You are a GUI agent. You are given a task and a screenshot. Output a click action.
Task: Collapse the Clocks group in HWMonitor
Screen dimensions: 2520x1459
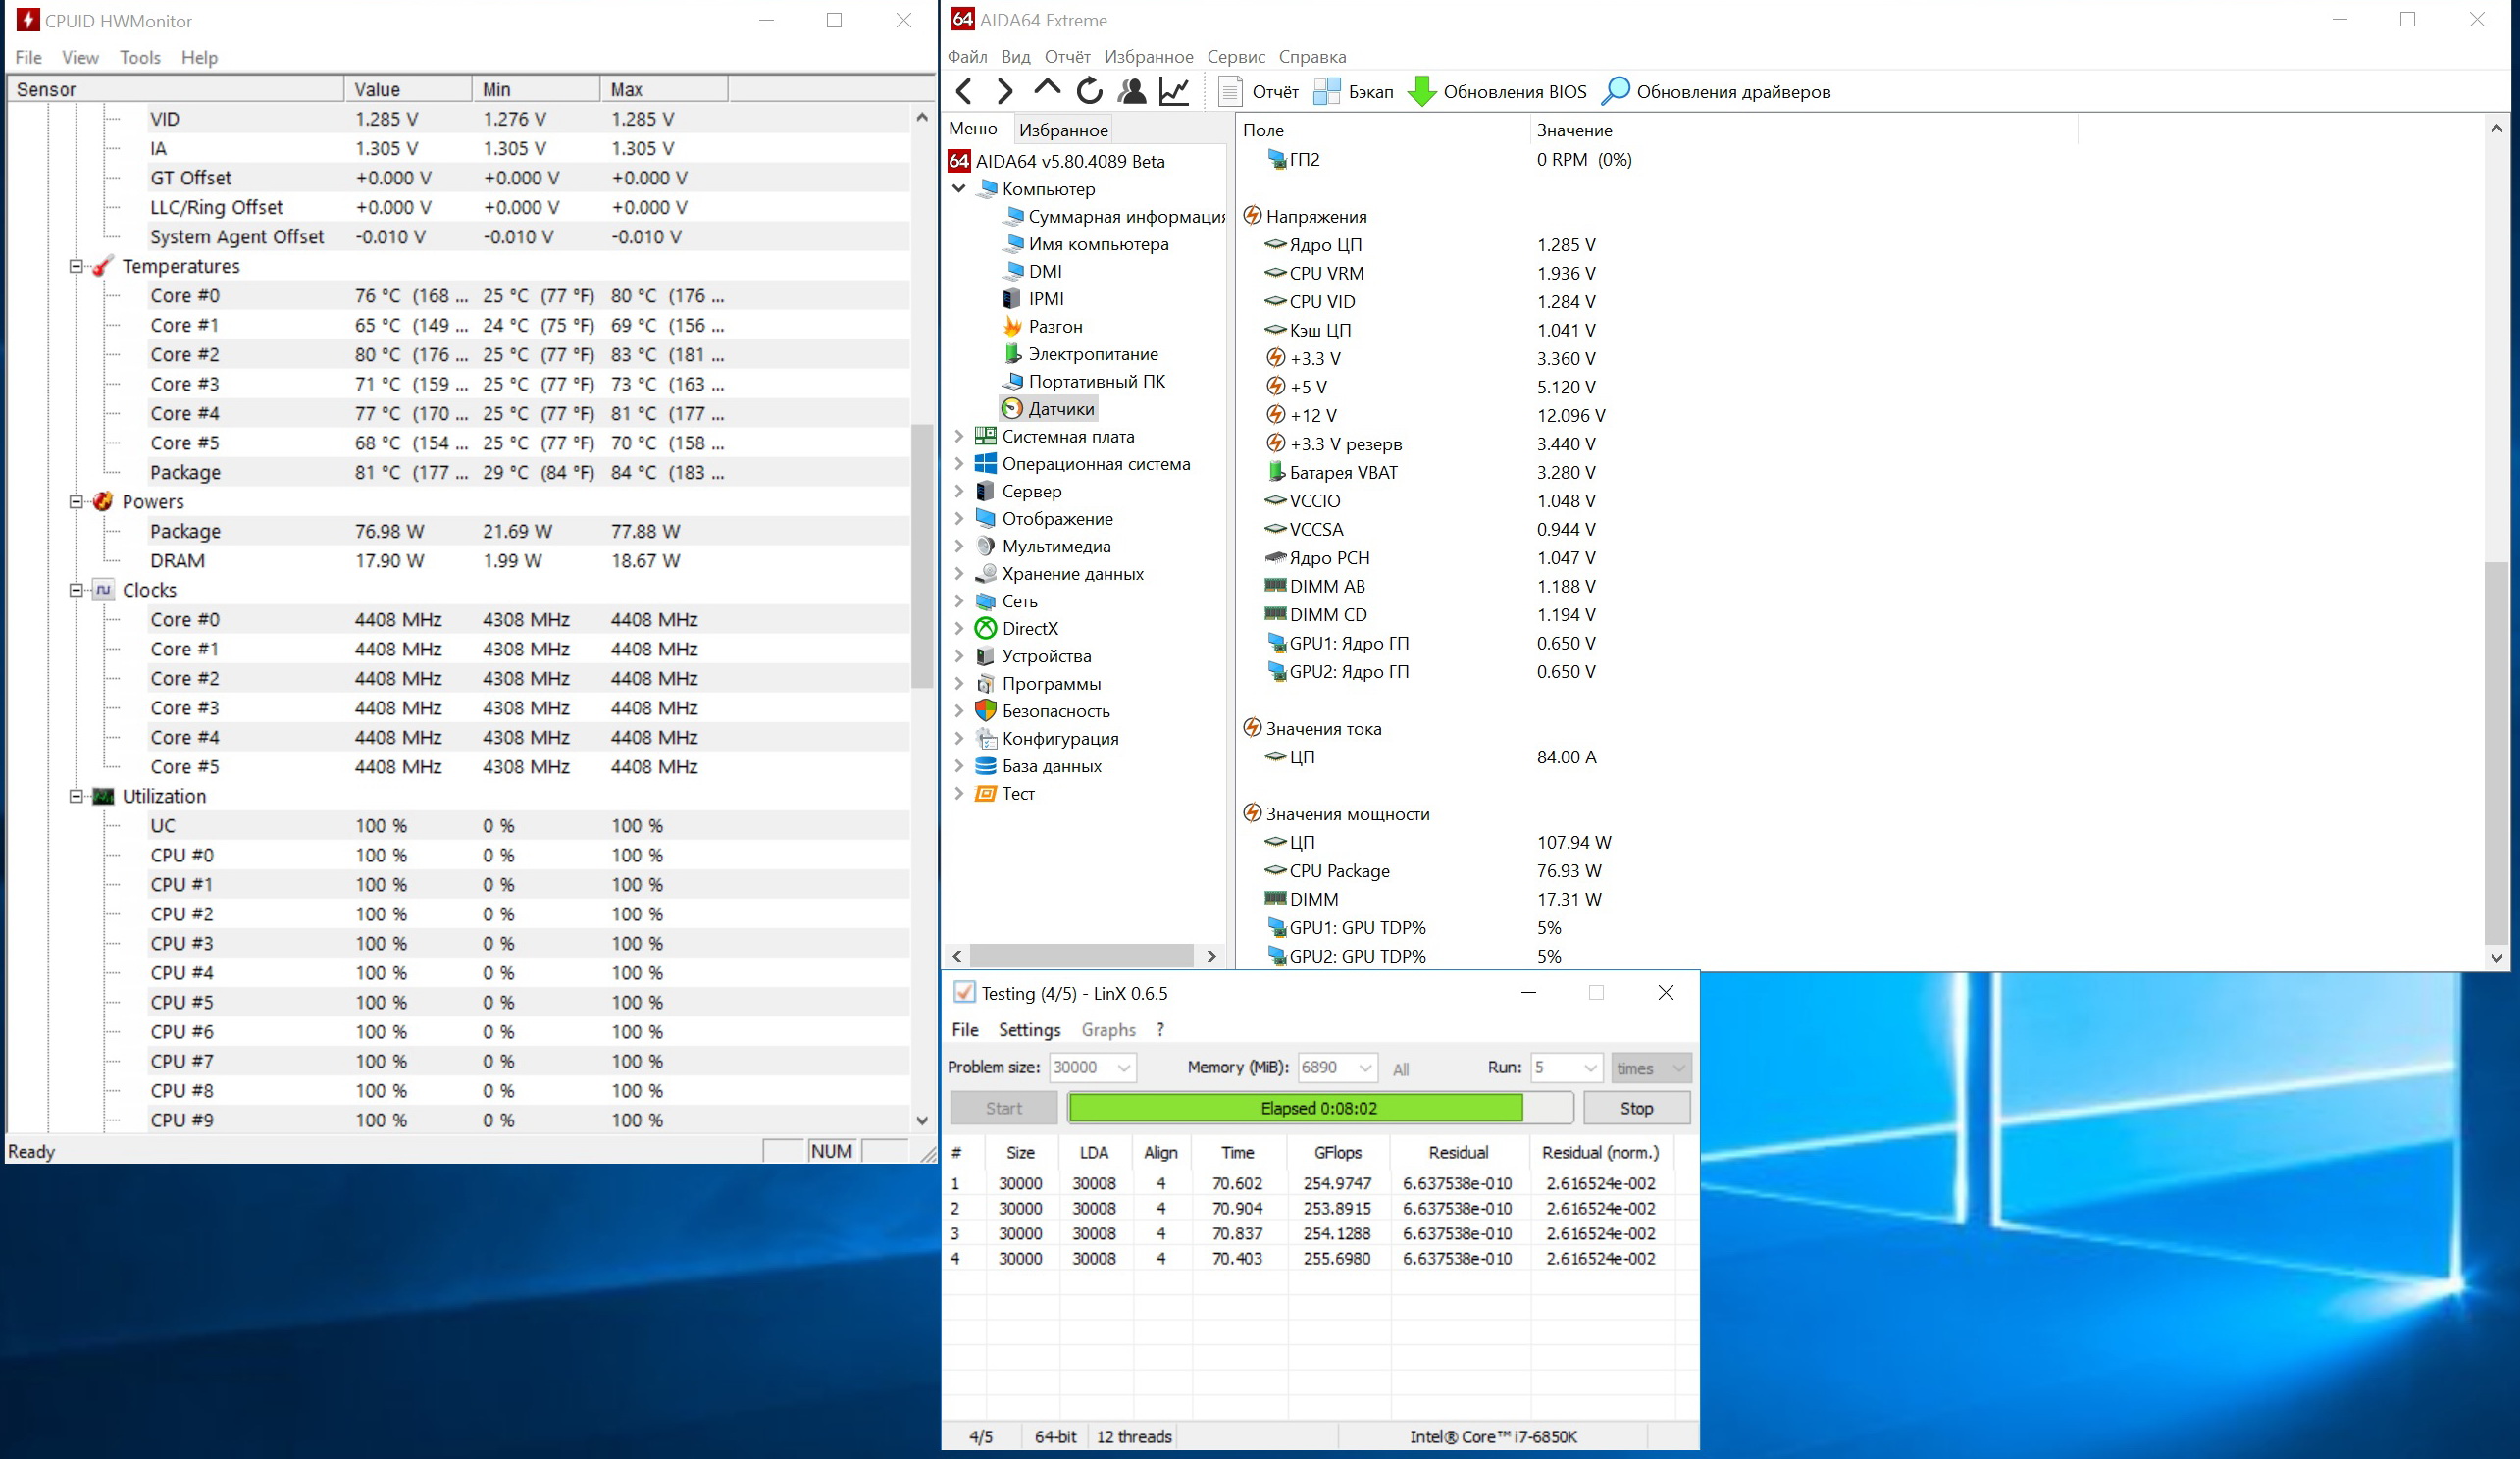[x=76, y=590]
